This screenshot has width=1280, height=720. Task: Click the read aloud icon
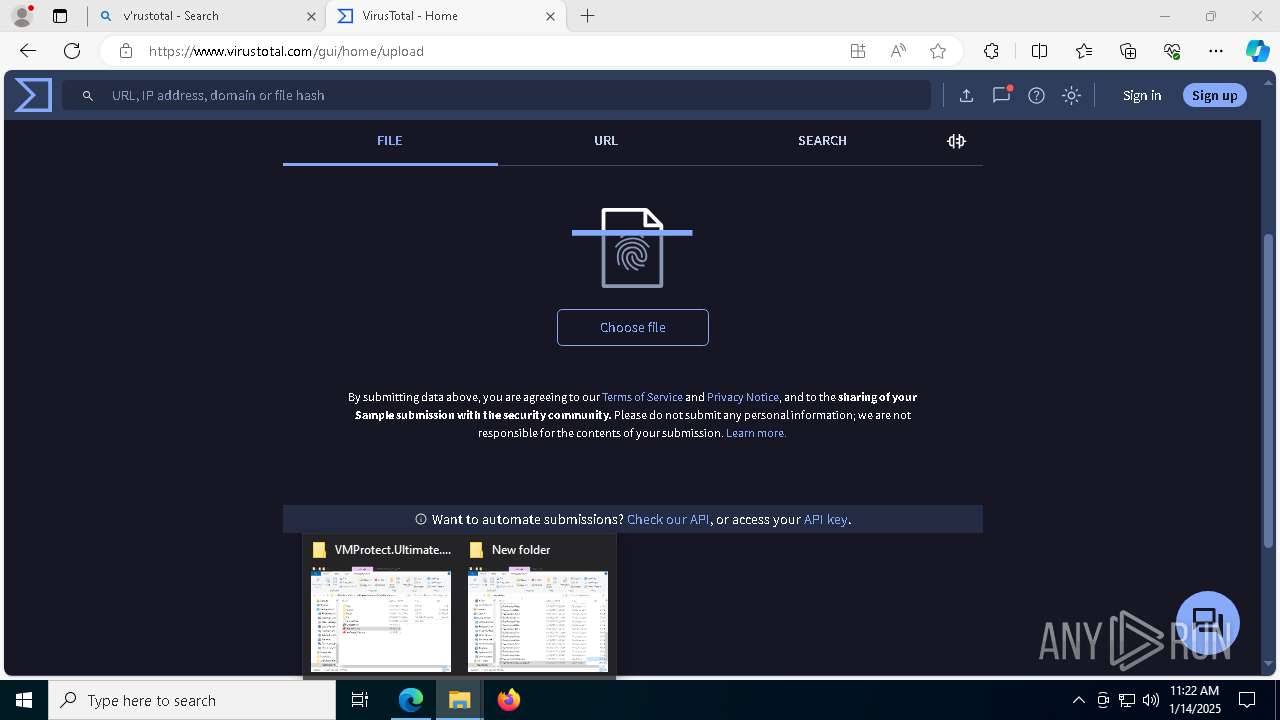click(x=898, y=51)
